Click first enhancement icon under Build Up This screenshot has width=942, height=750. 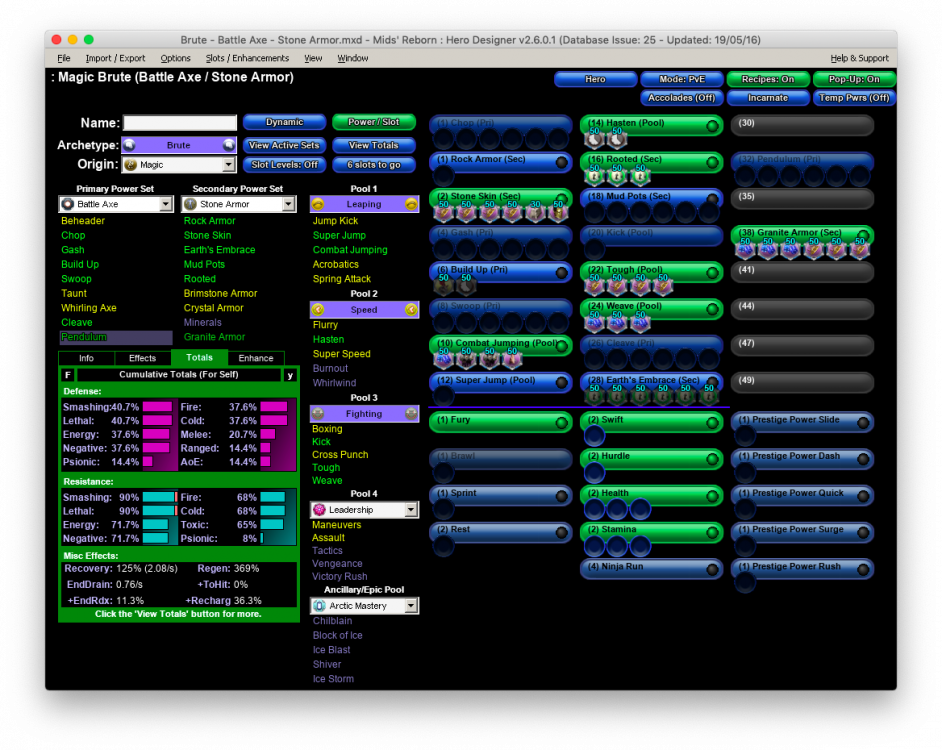click(x=443, y=286)
